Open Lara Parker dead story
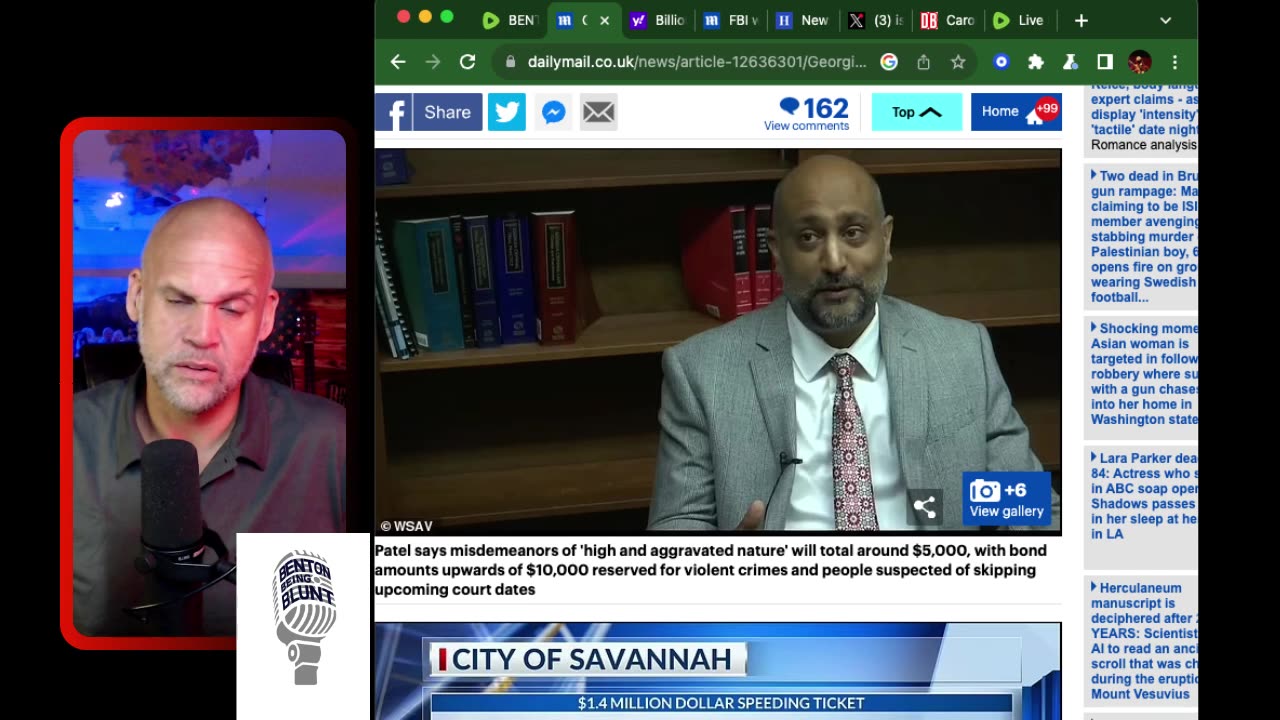This screenshot has width=1280, height=720. tap(1144, 496)
